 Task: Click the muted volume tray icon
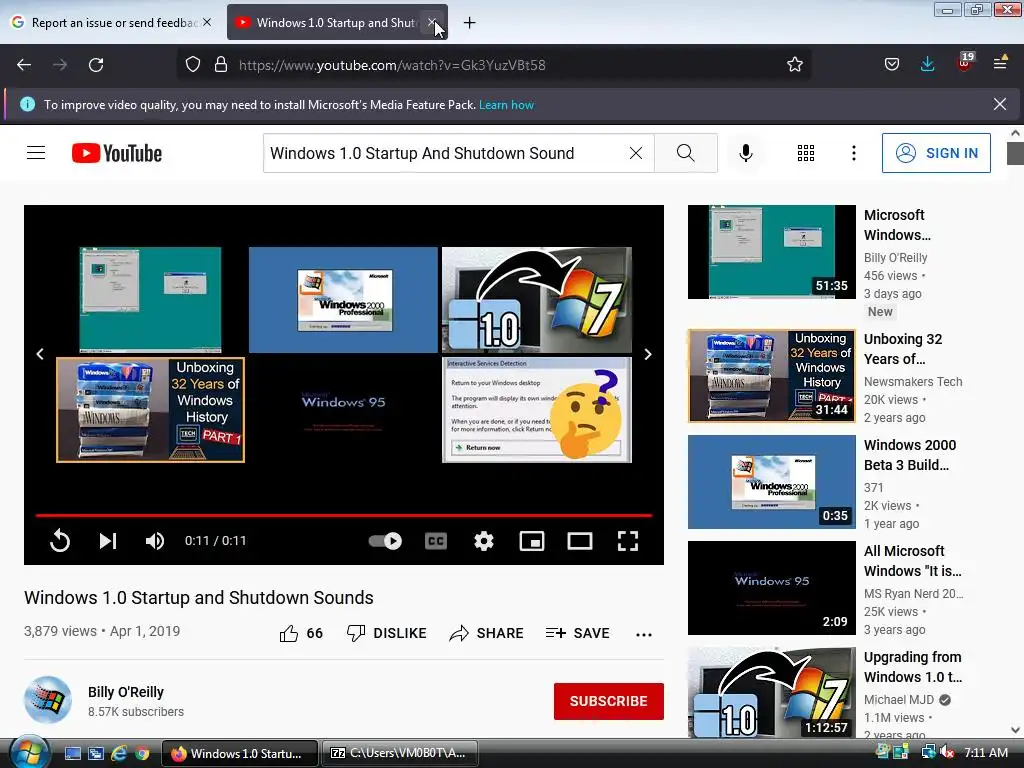coord(947,752)
